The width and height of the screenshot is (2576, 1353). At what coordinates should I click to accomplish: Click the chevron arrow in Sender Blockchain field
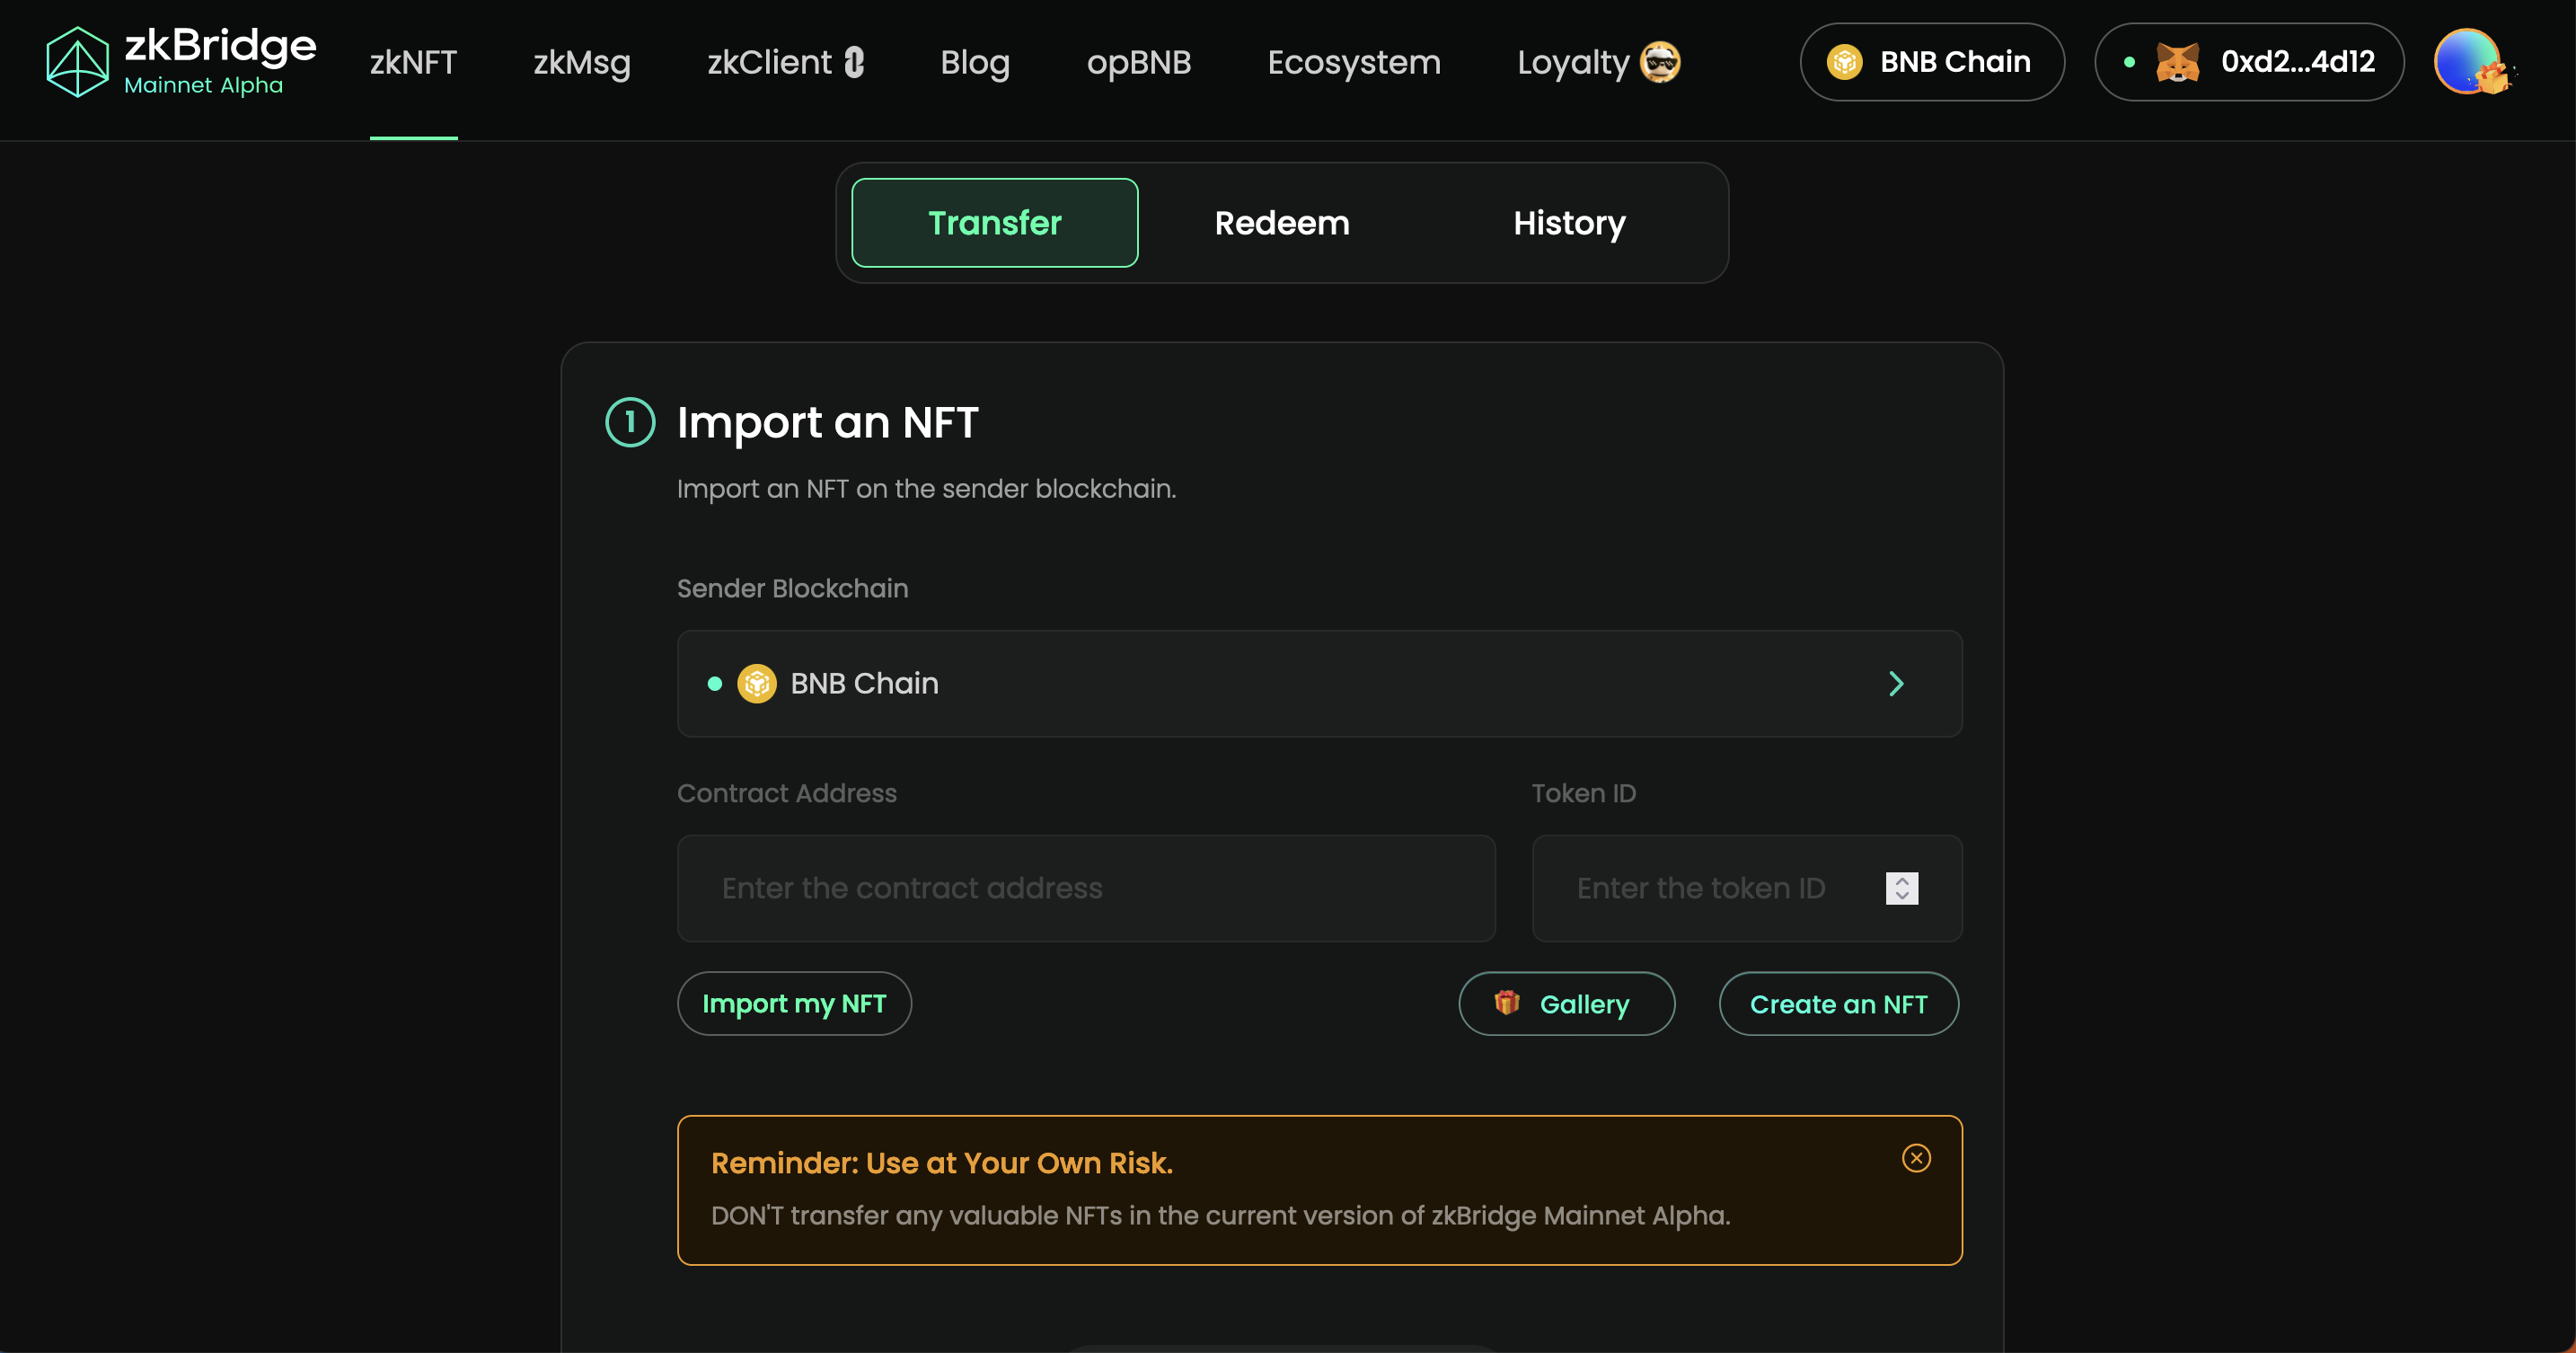pos(1896,684)
